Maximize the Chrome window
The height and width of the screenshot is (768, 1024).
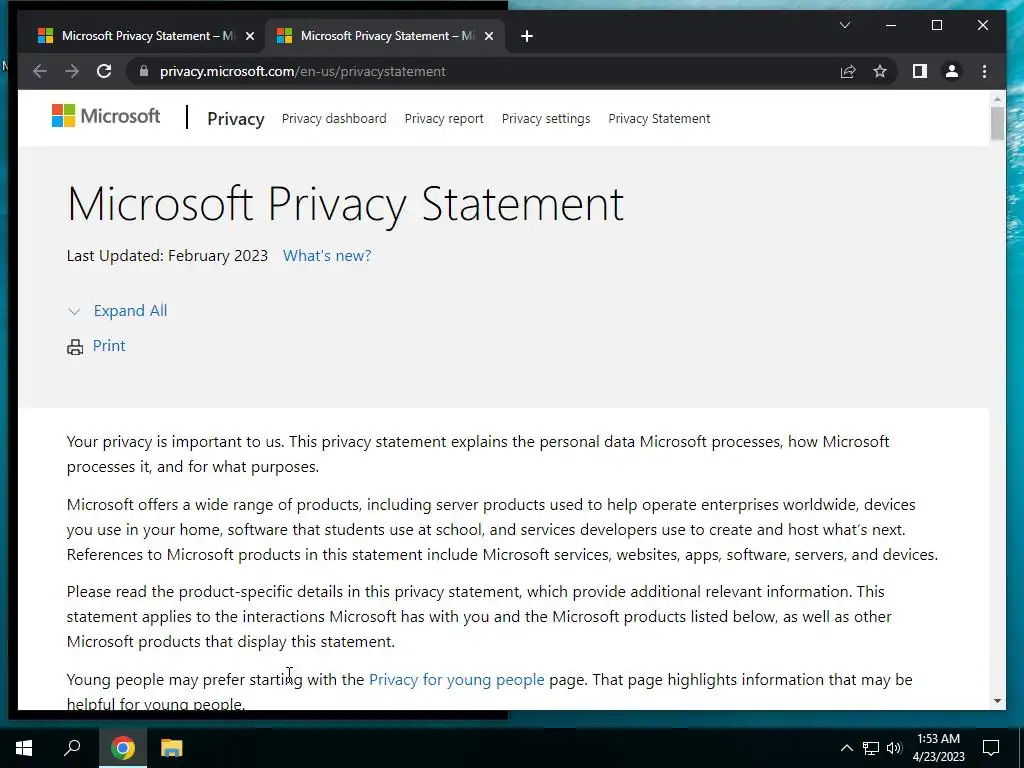click(x=936, y=25)
